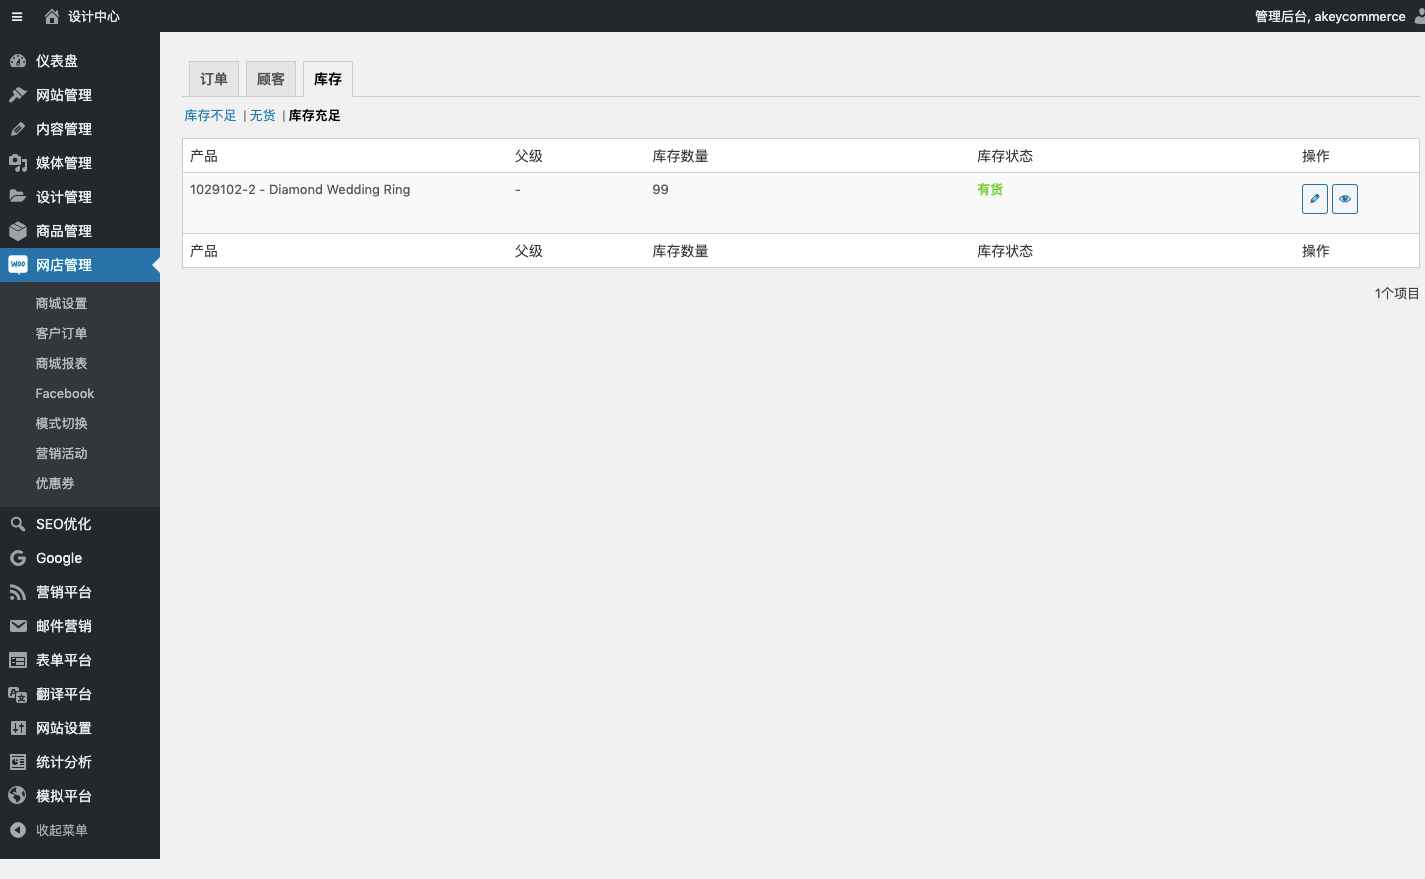Filter by 库存不足 link
The height and width of the screenshot is (879, 1425).
pos(210,116)
